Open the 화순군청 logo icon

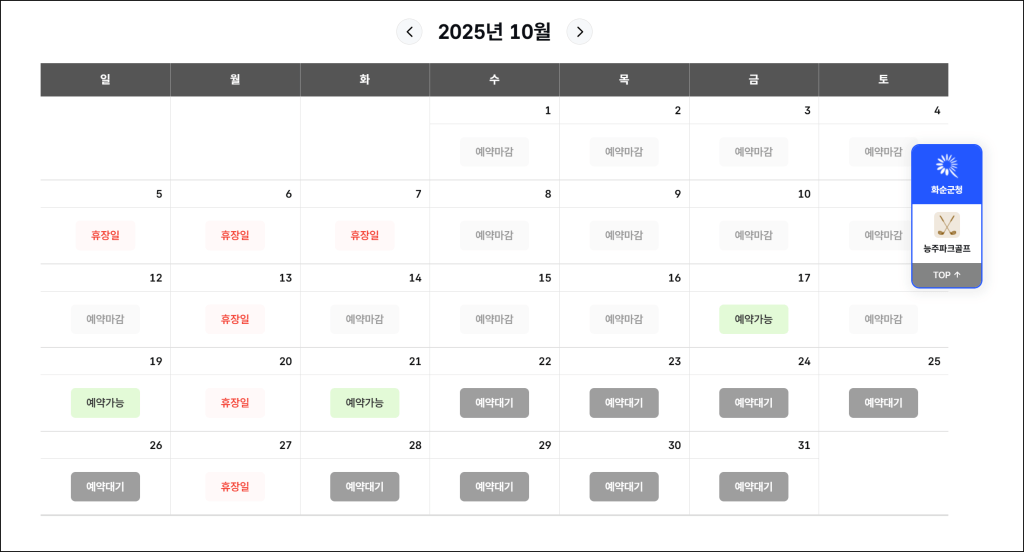click(x=946, y=166)
